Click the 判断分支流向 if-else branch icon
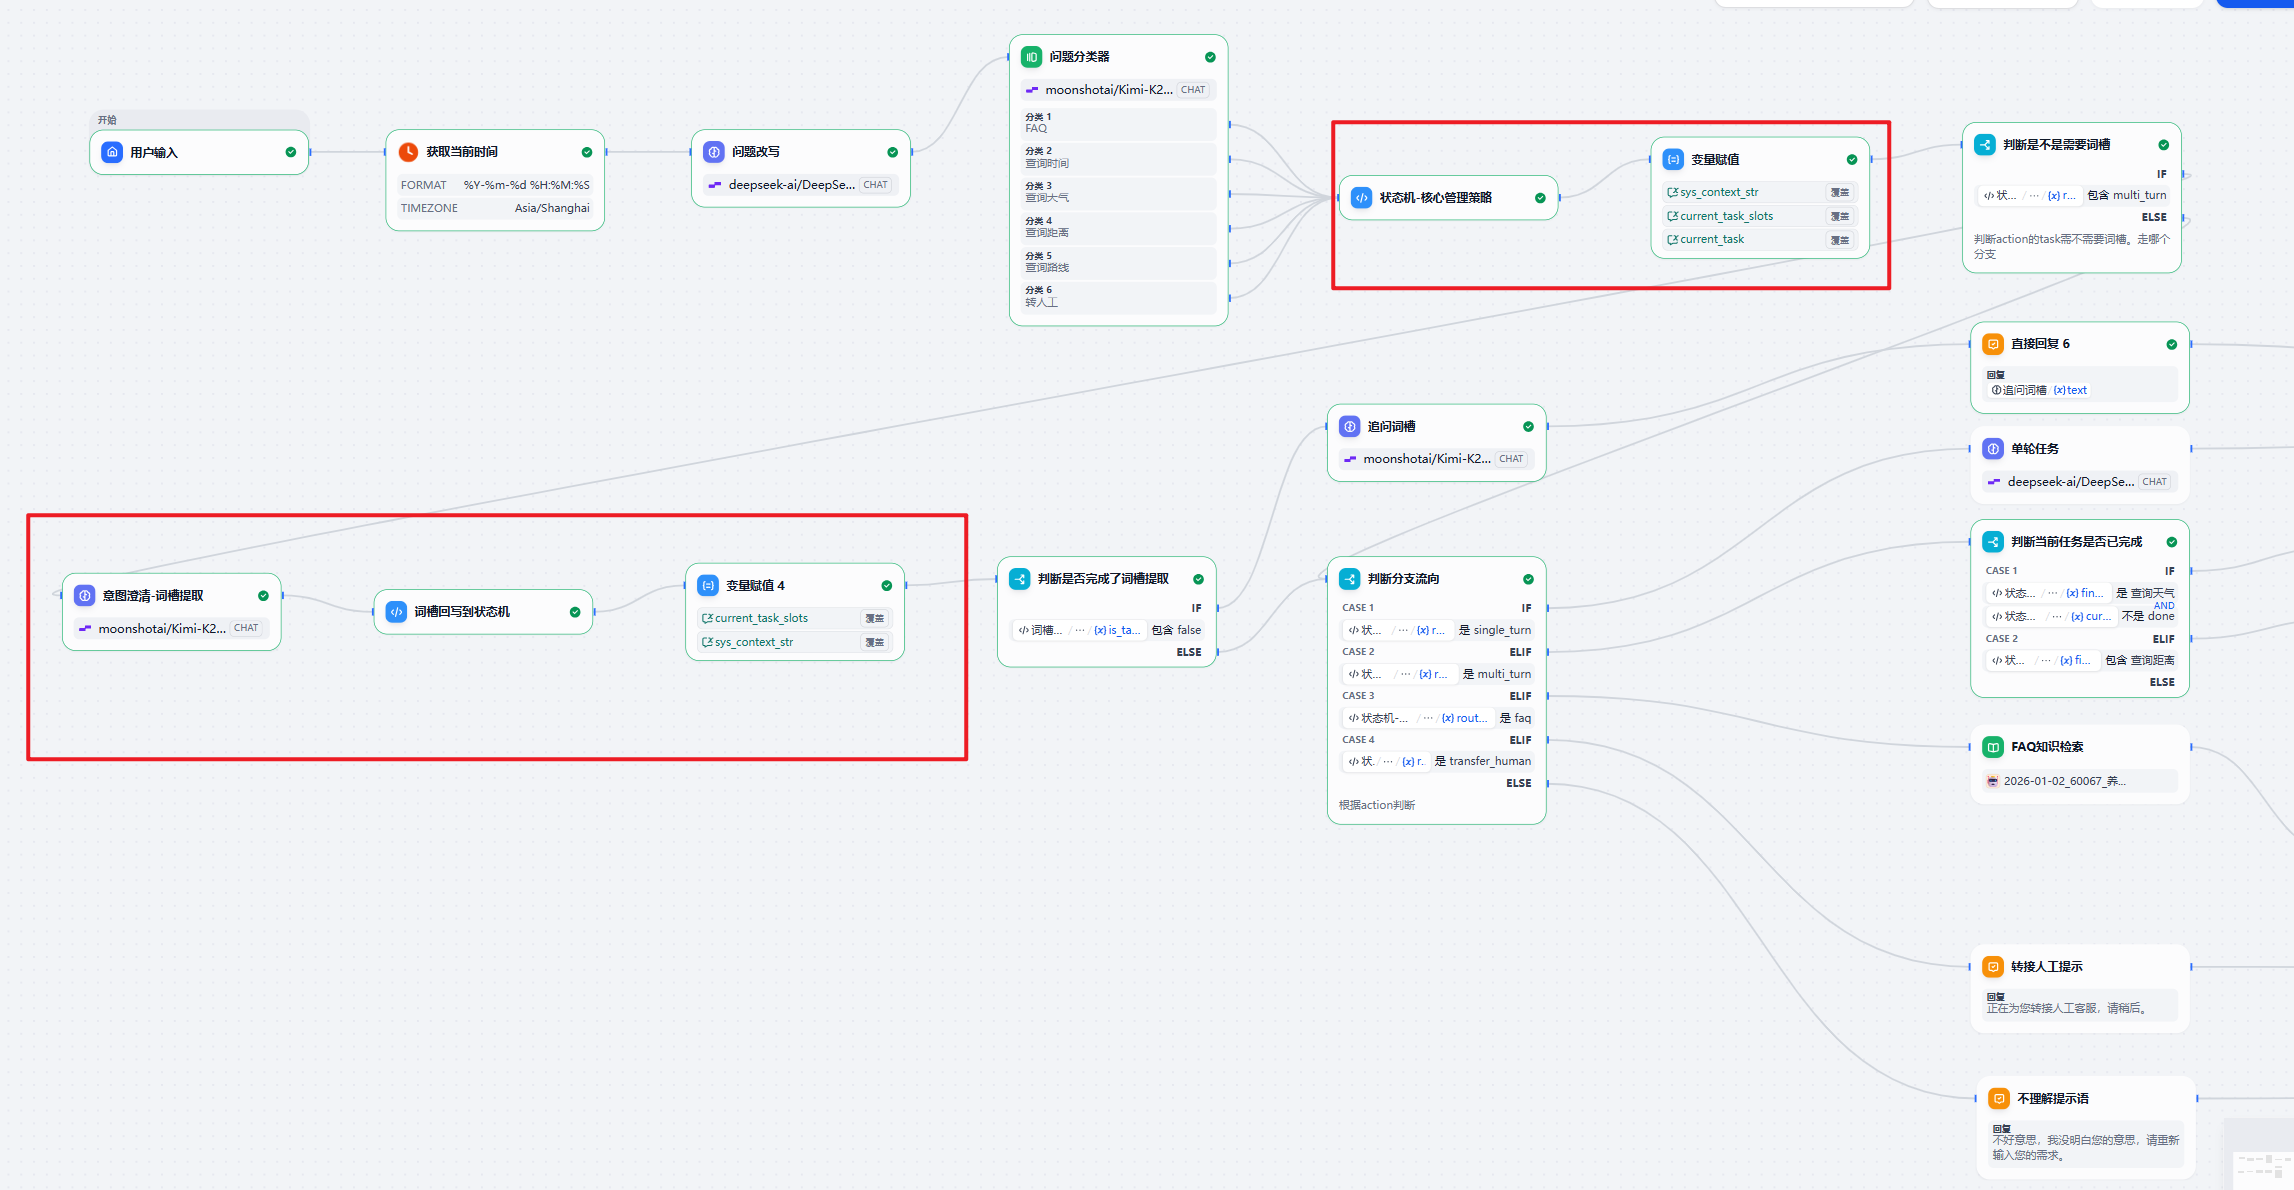 click(x=1349, y=579)
